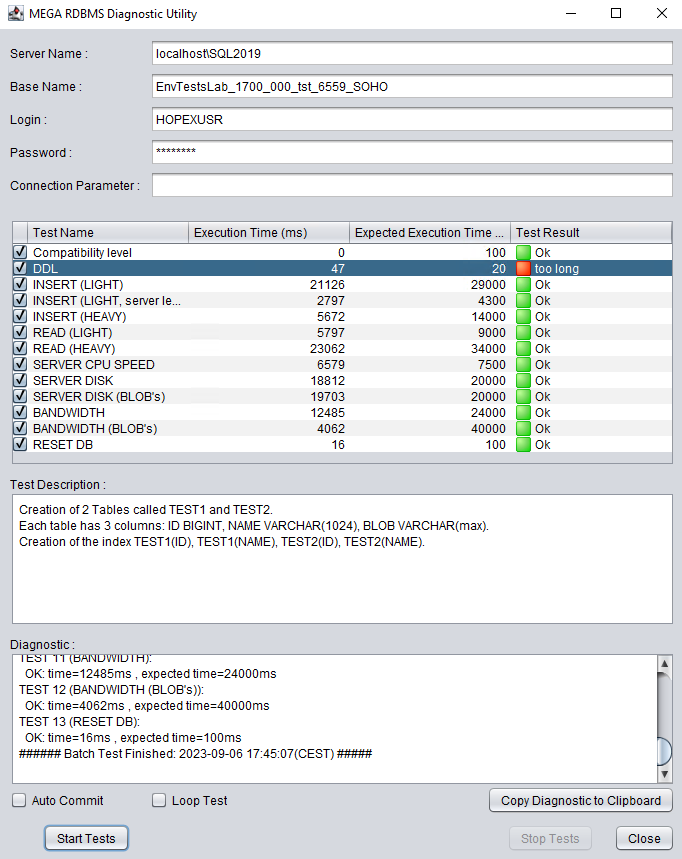Click green status indicator for SERVER DISK (BLOB's)

pyautogui.click(x=523, y=396)
